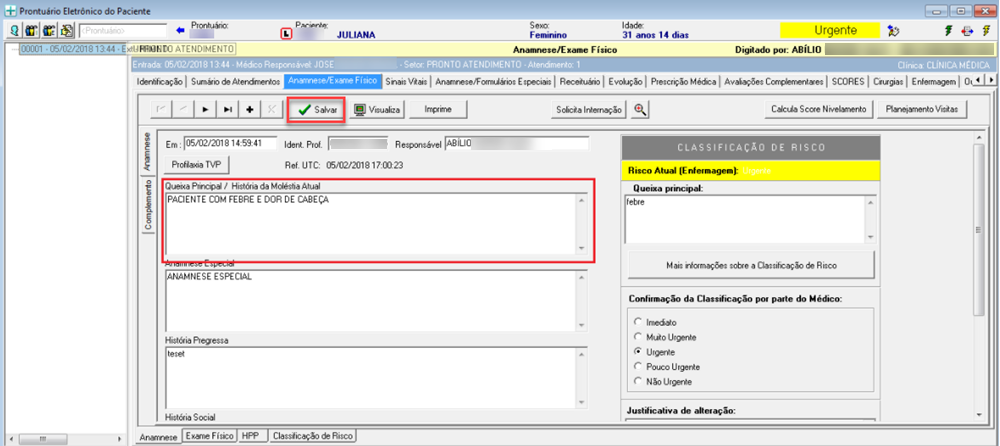Select the Pouco Urgente radio option
The height and width of the screenshot is (446, 1000).
637,367
